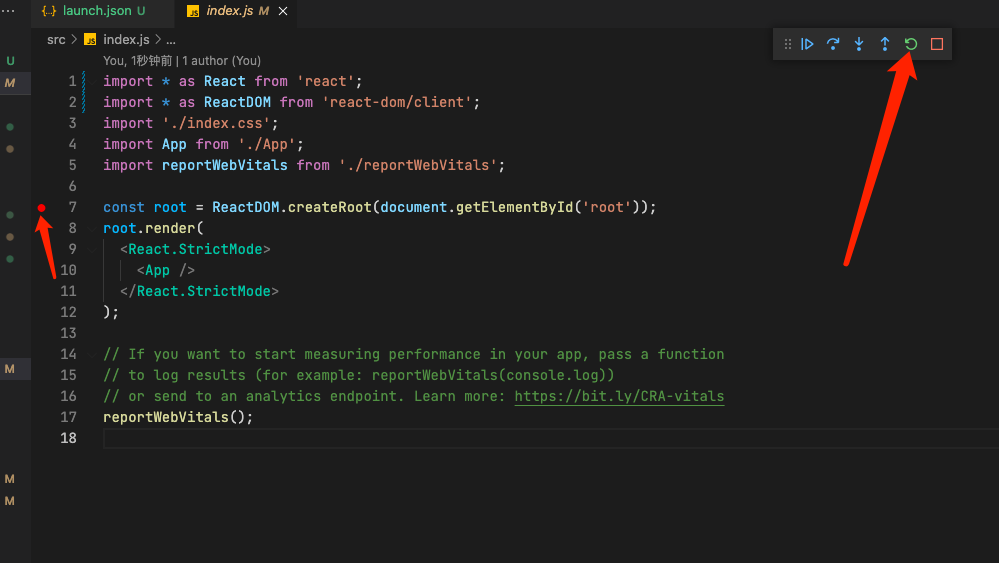Click the Step Into debug icon

pos(859,44)
